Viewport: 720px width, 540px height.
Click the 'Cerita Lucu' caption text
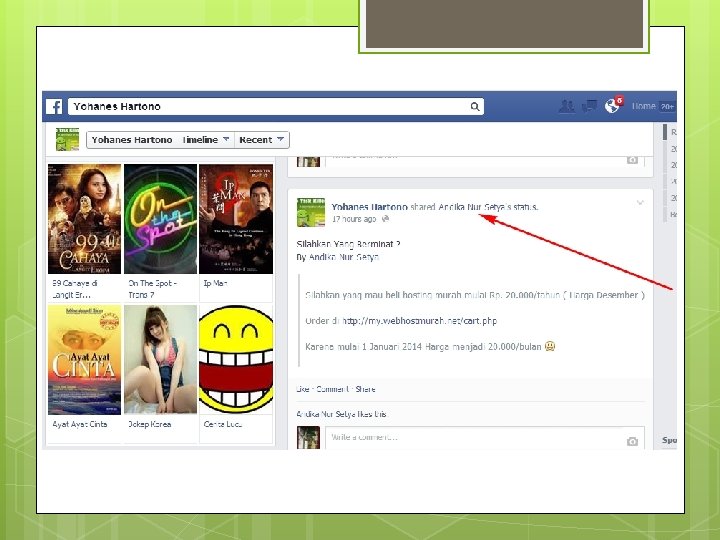(223, 424)
